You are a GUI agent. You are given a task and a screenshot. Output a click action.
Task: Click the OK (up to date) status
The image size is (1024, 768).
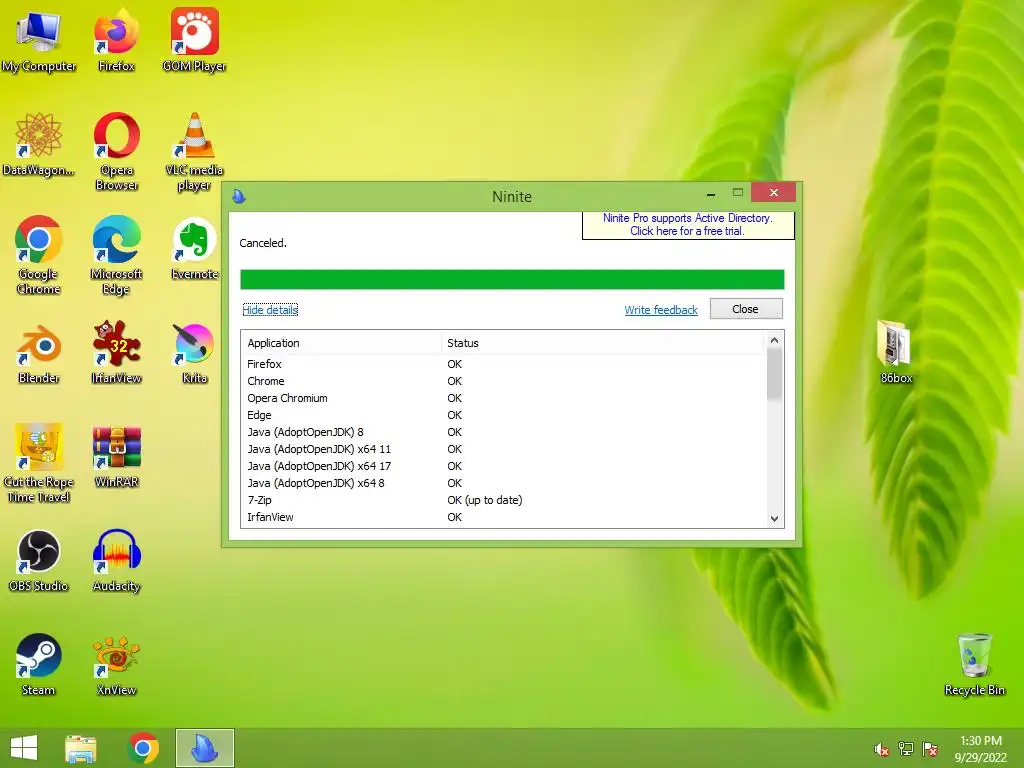click(x=485, y=500)
